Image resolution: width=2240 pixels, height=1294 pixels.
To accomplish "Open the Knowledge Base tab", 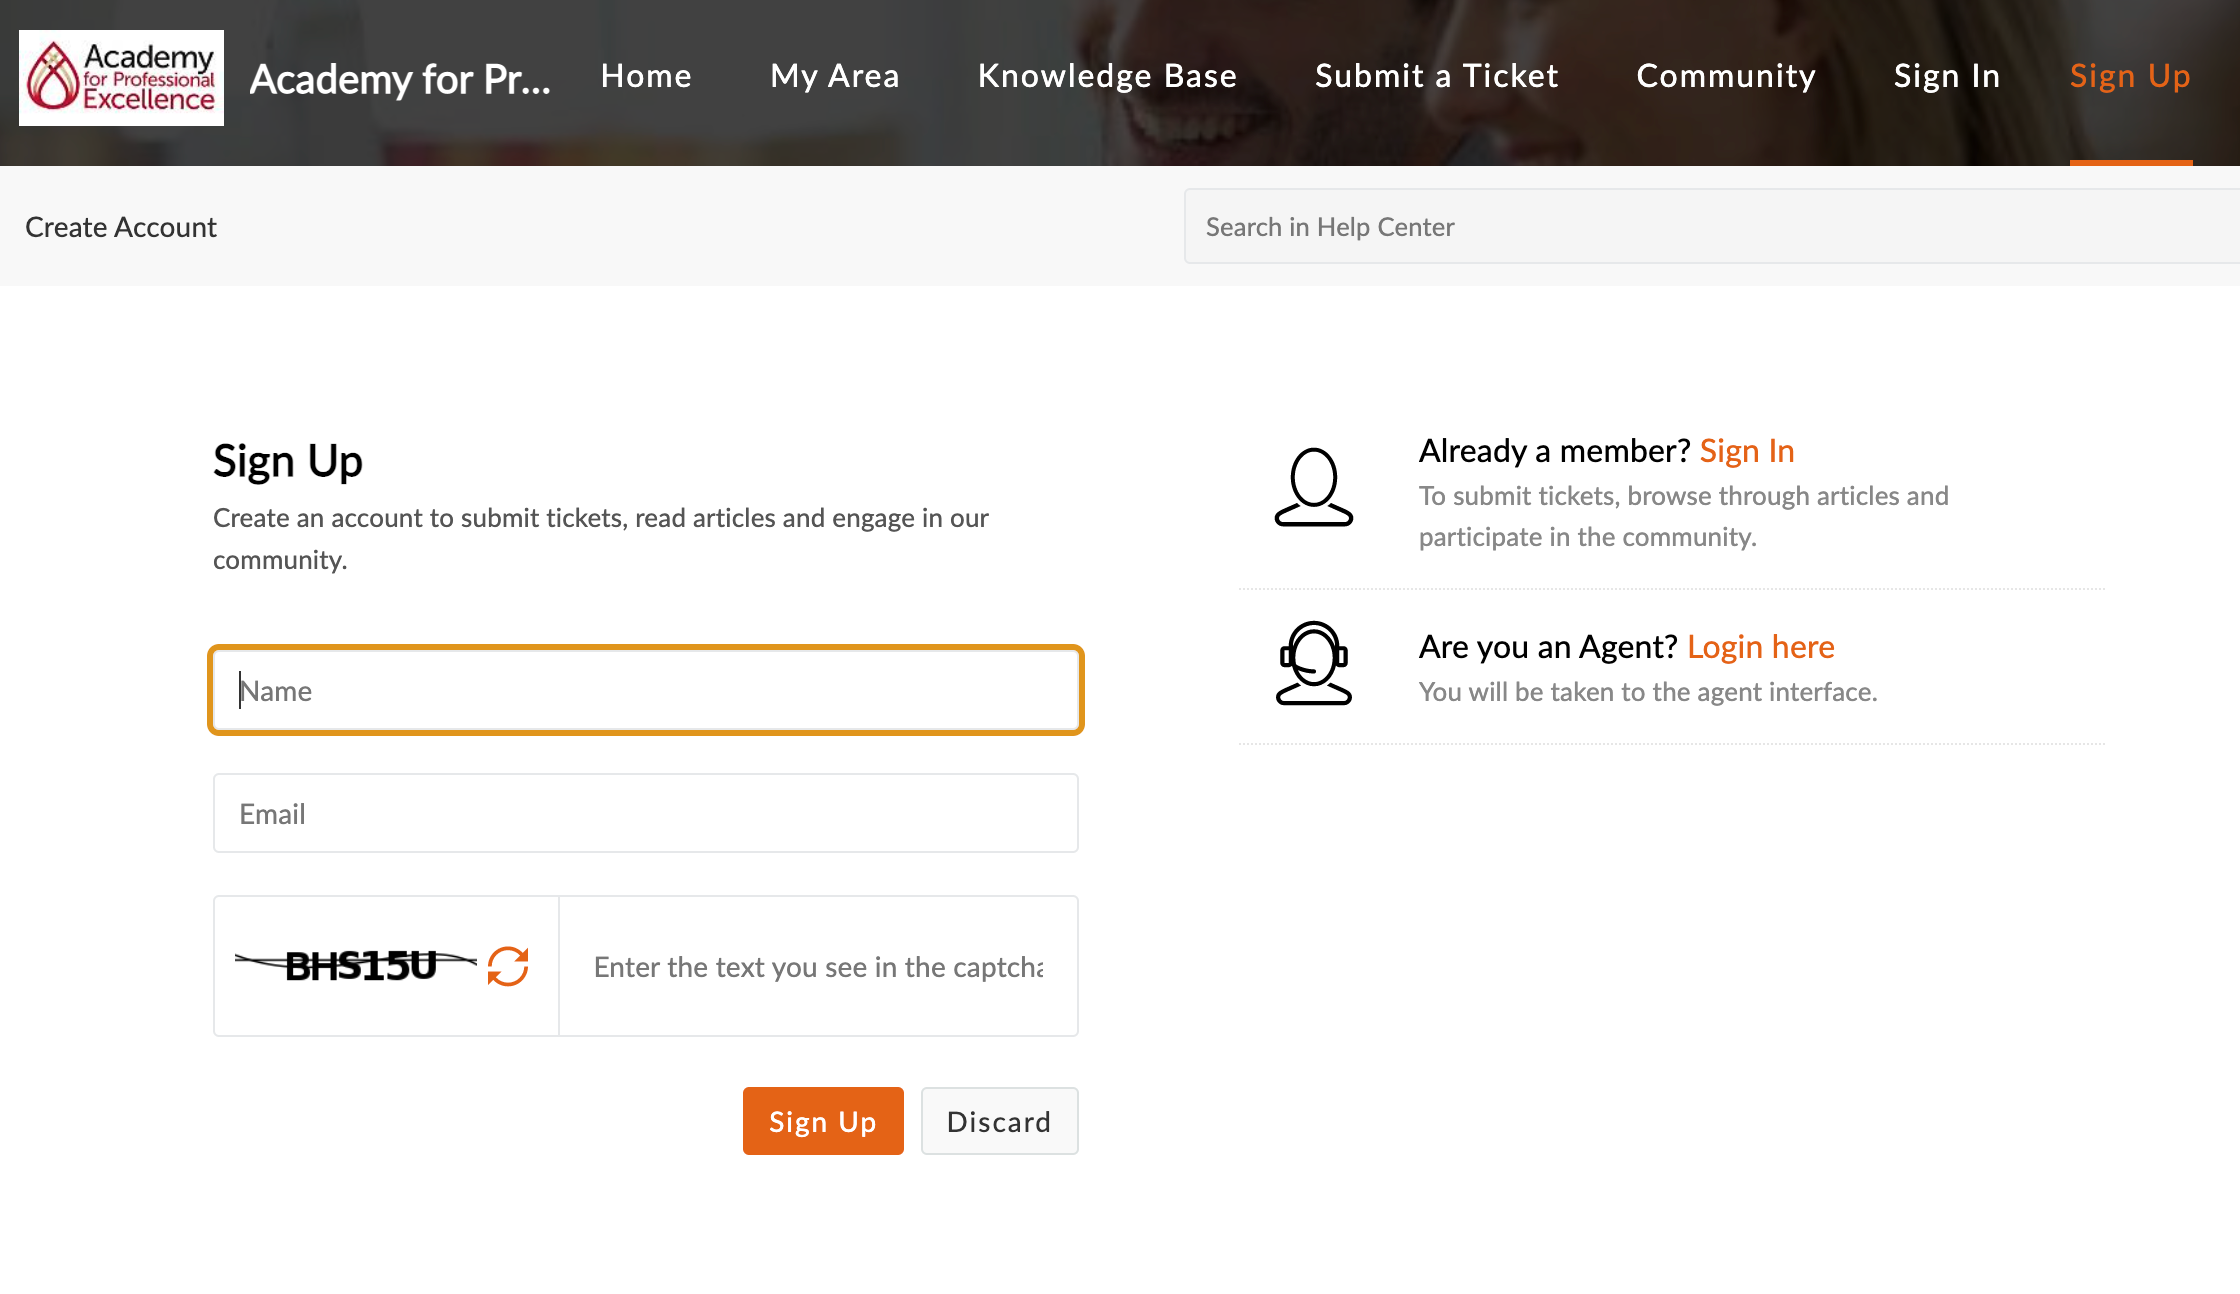I will (1107, 76).
